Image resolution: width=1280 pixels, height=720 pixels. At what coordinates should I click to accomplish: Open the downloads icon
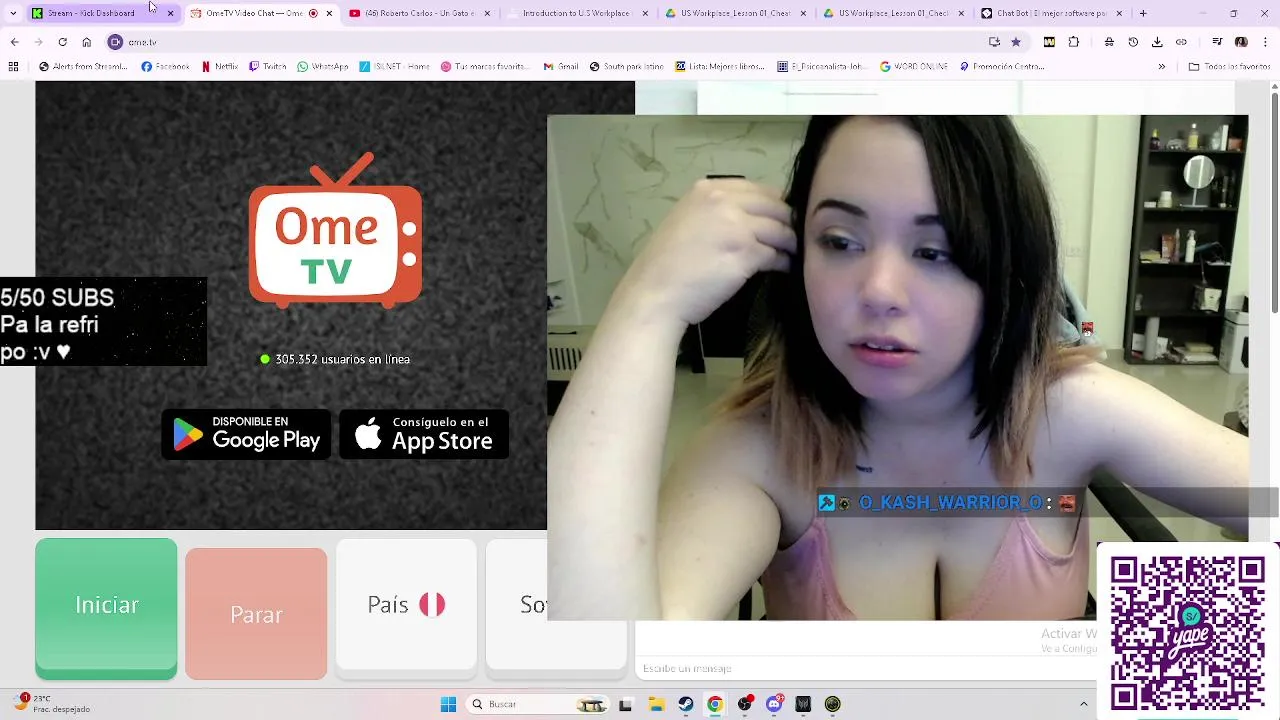coord(1157,42)
